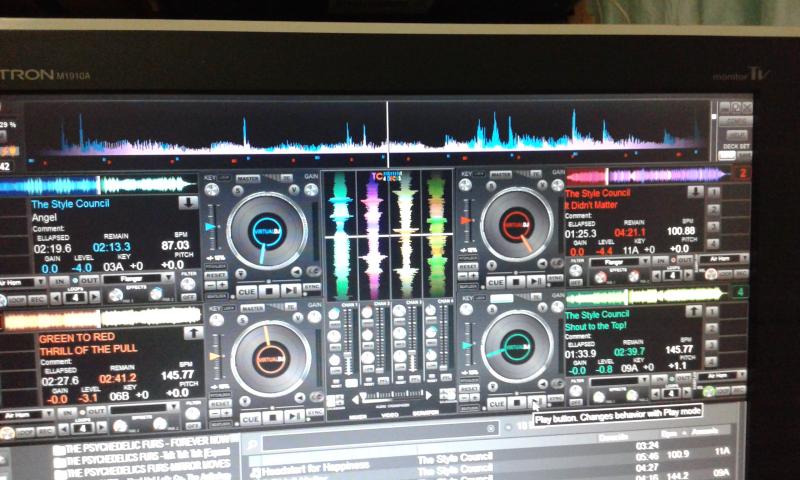Open THE PSYCHEDELIC FURS - FOREVER NOW folder

(x=145, y=443)
